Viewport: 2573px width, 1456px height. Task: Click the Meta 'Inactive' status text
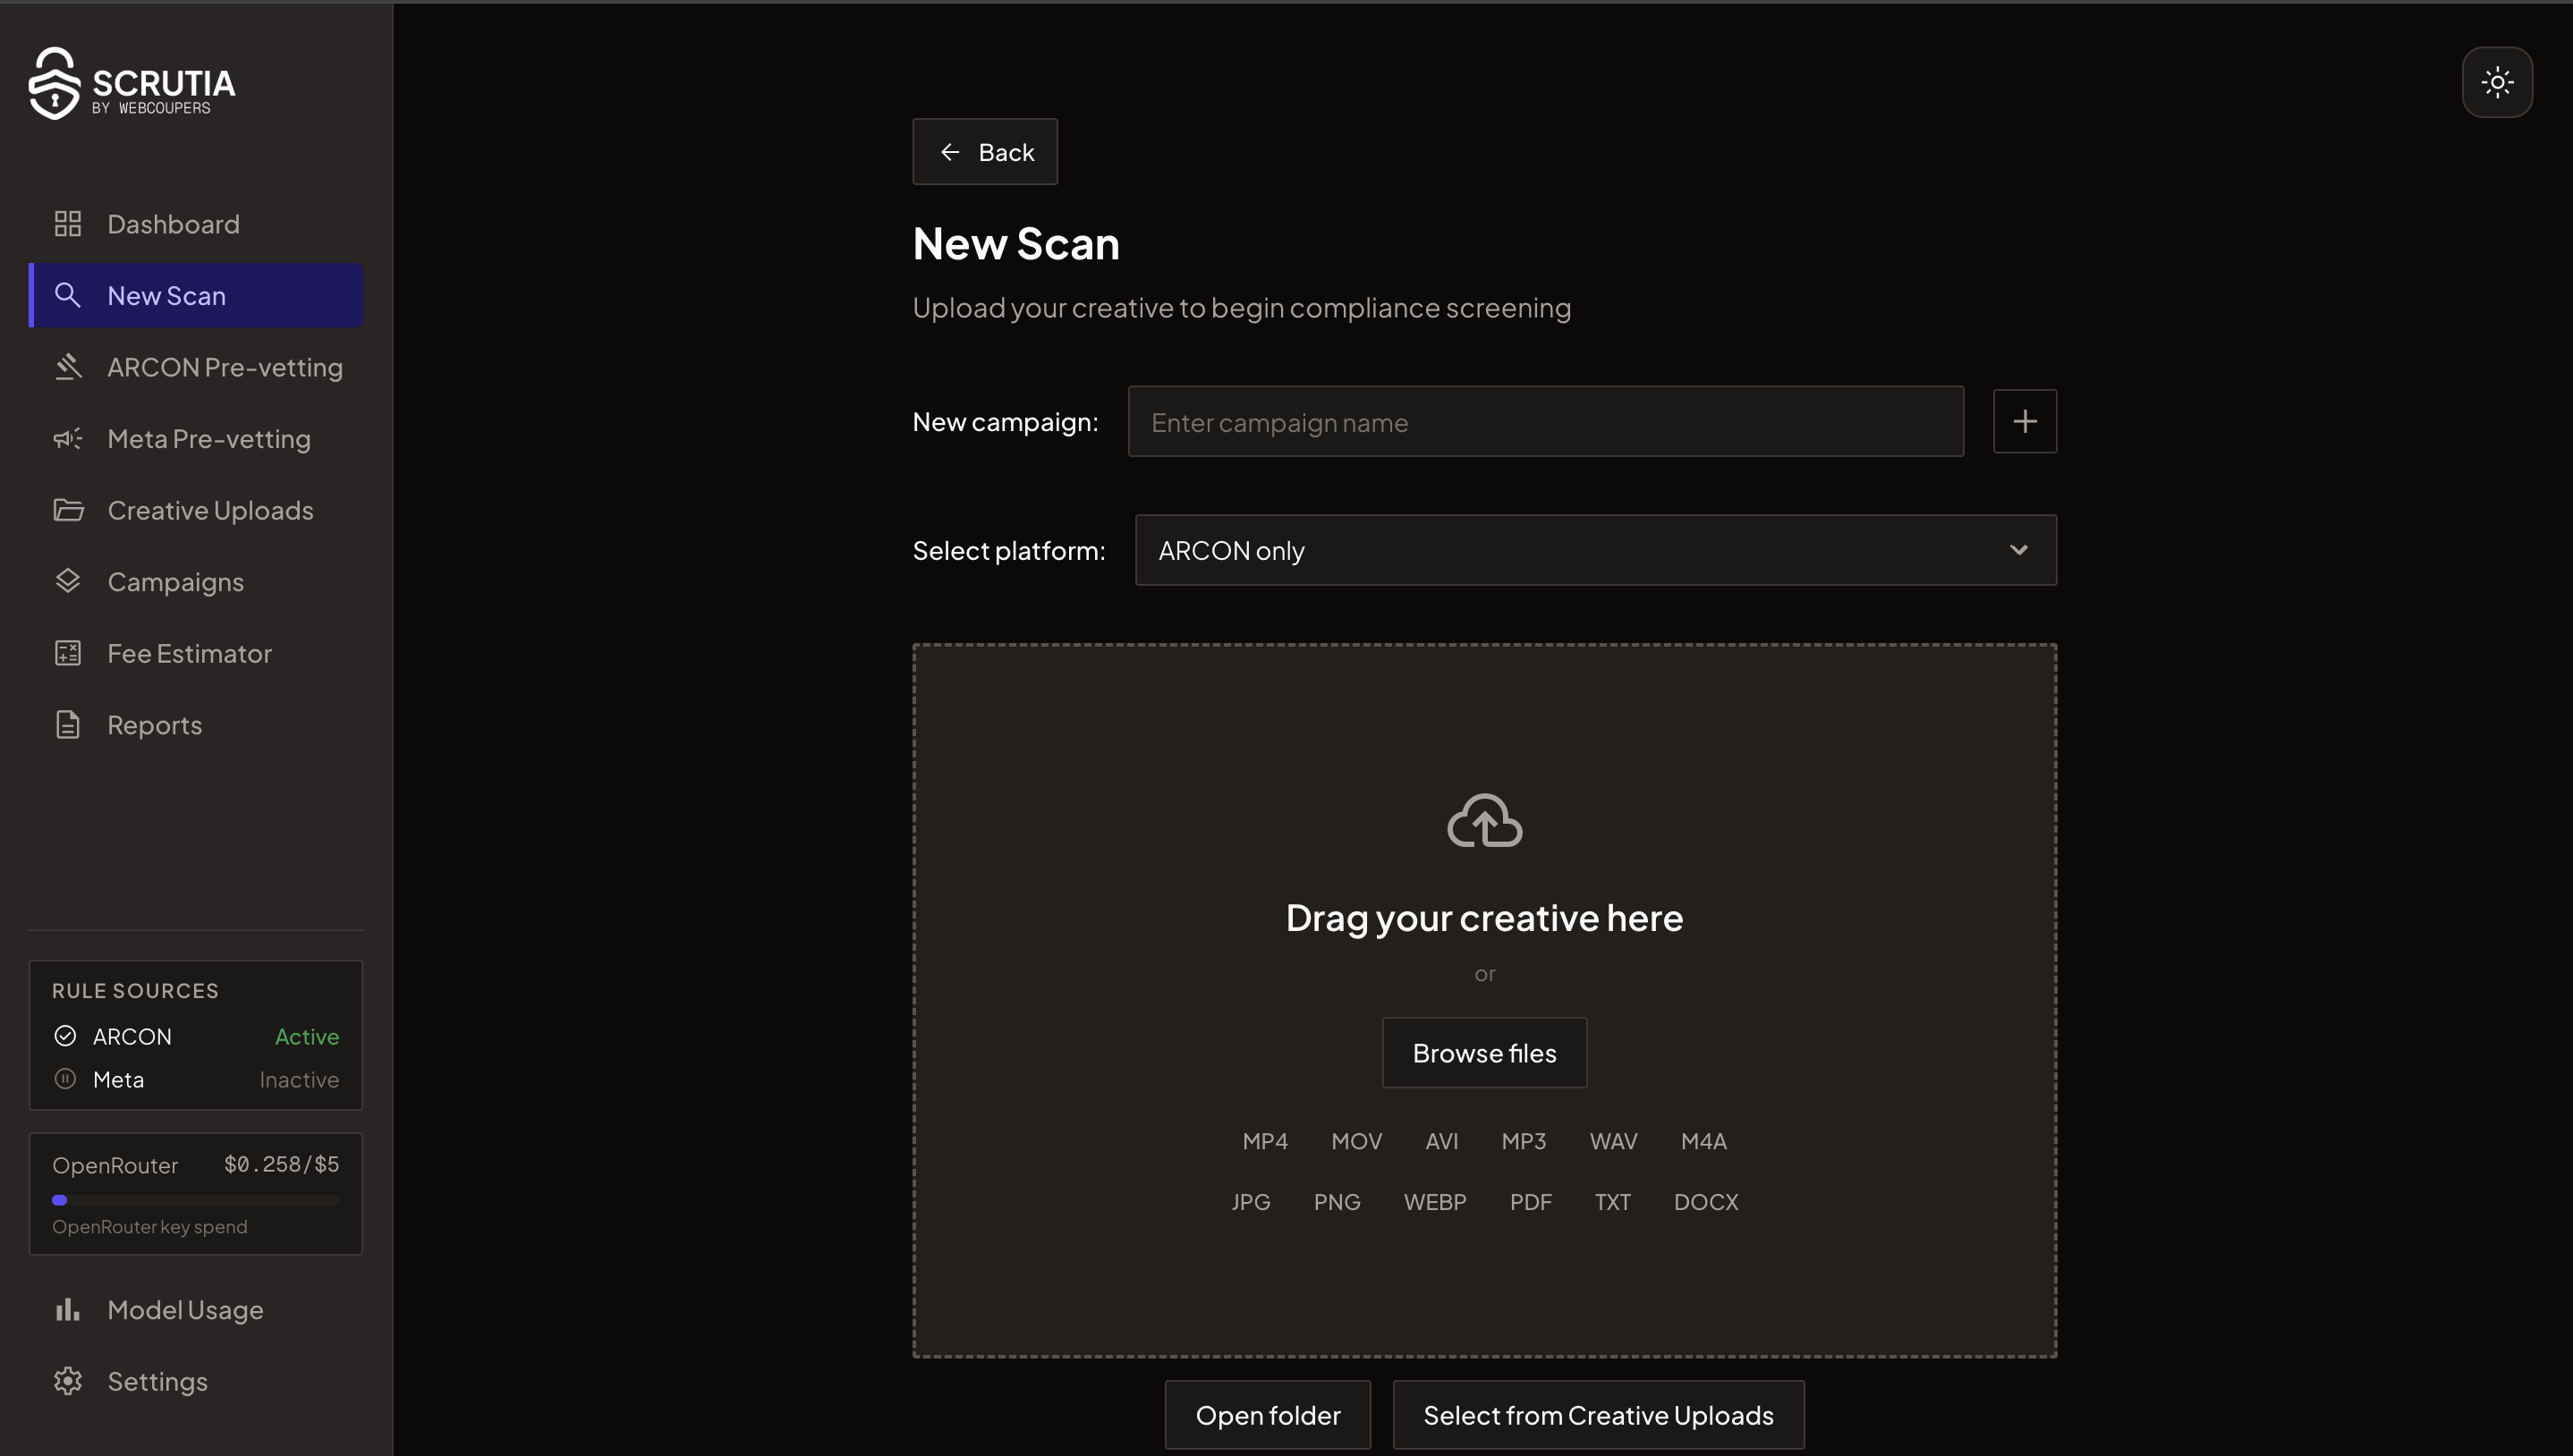pyautogui.click(x=299, y=1079)
